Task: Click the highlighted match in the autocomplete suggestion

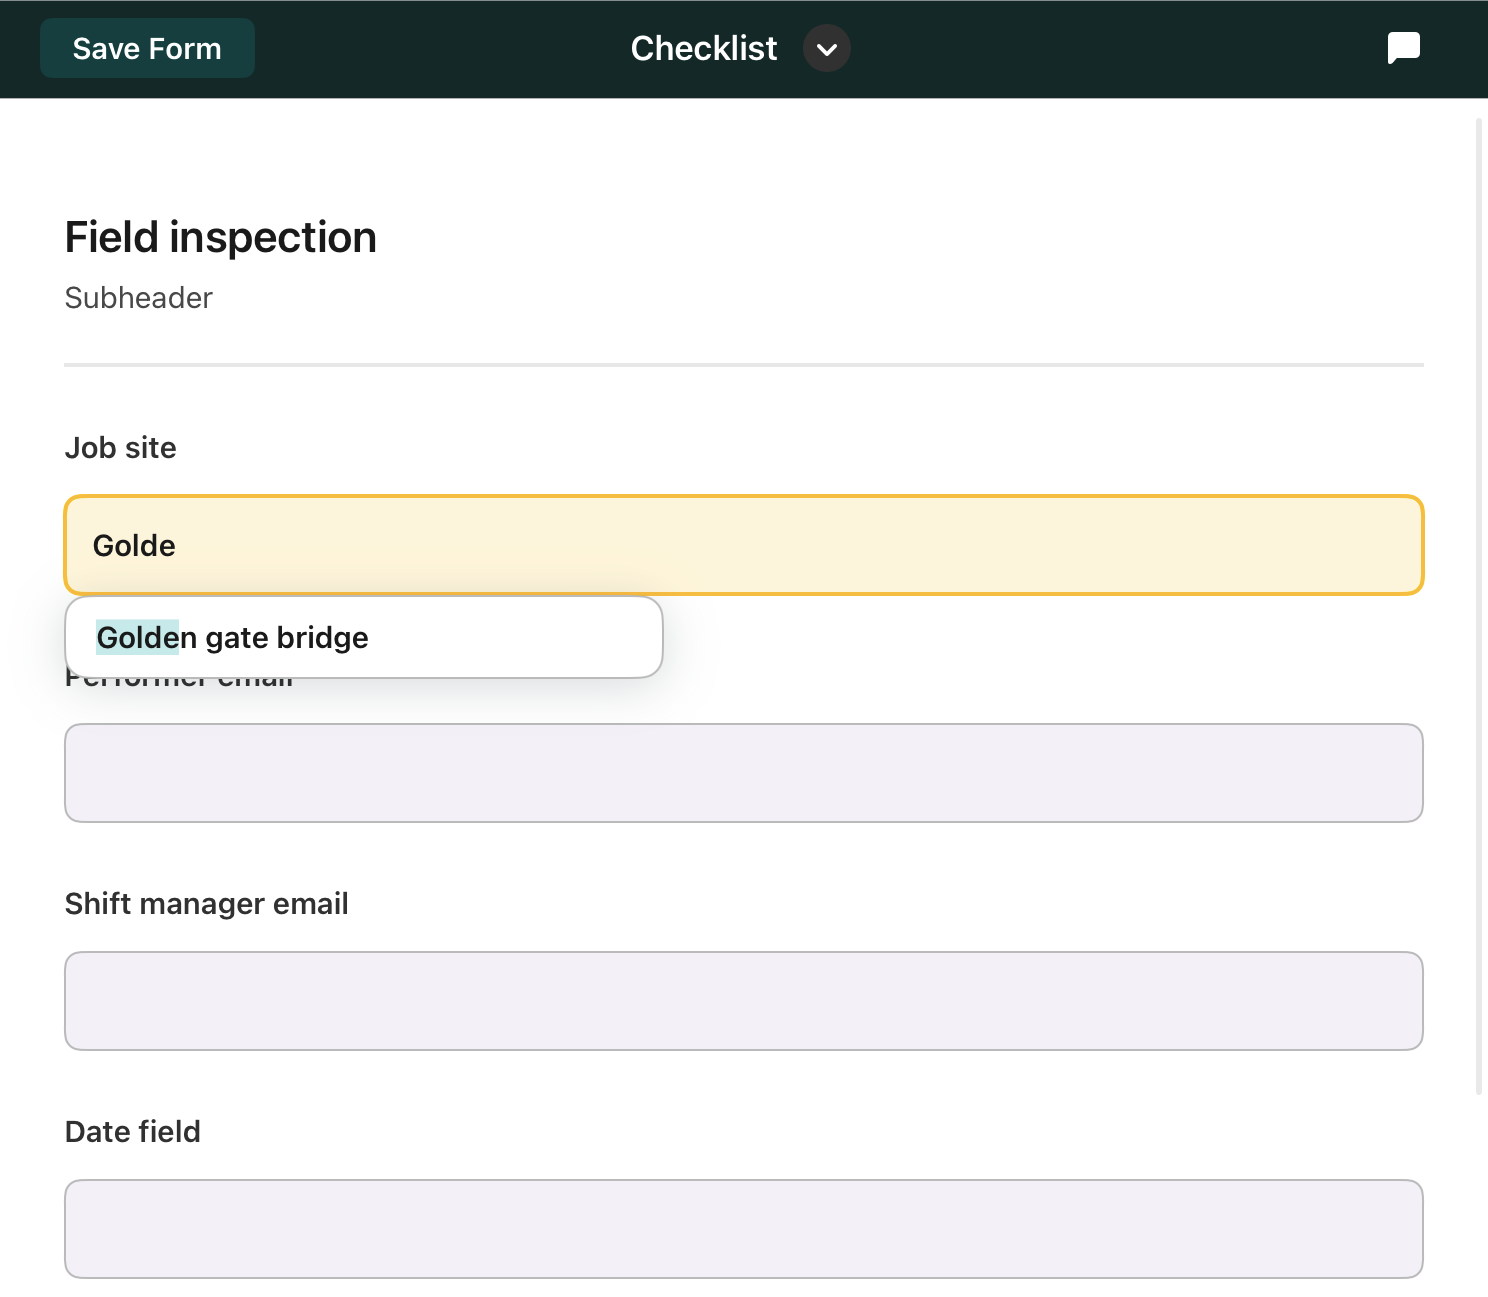Action: (x=137, y=638)
